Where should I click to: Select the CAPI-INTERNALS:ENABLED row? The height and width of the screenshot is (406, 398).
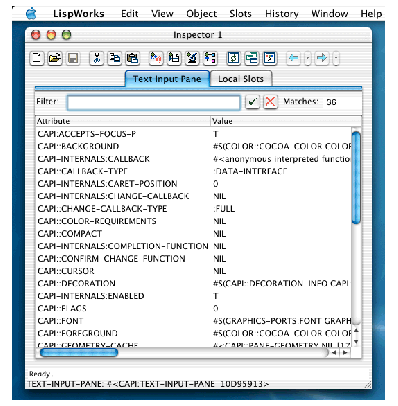pyautogui.click(x=194, y=296)
